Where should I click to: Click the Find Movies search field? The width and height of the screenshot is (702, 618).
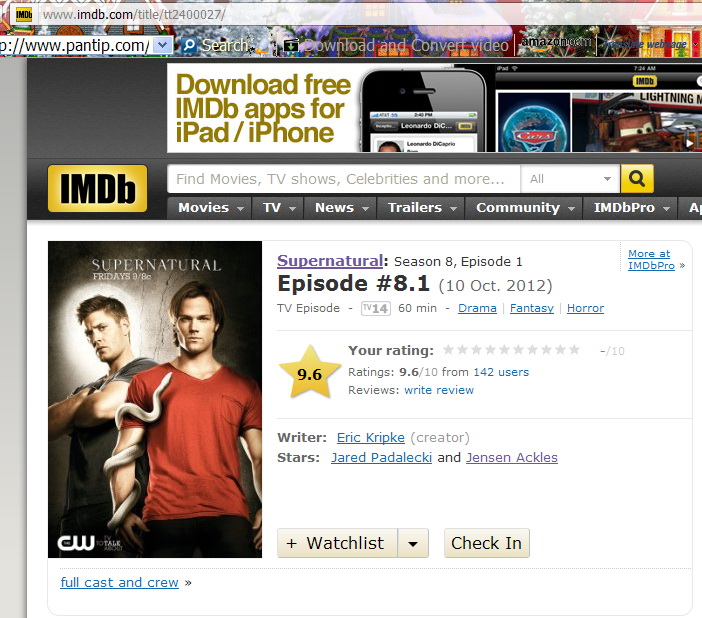point(343,179)
